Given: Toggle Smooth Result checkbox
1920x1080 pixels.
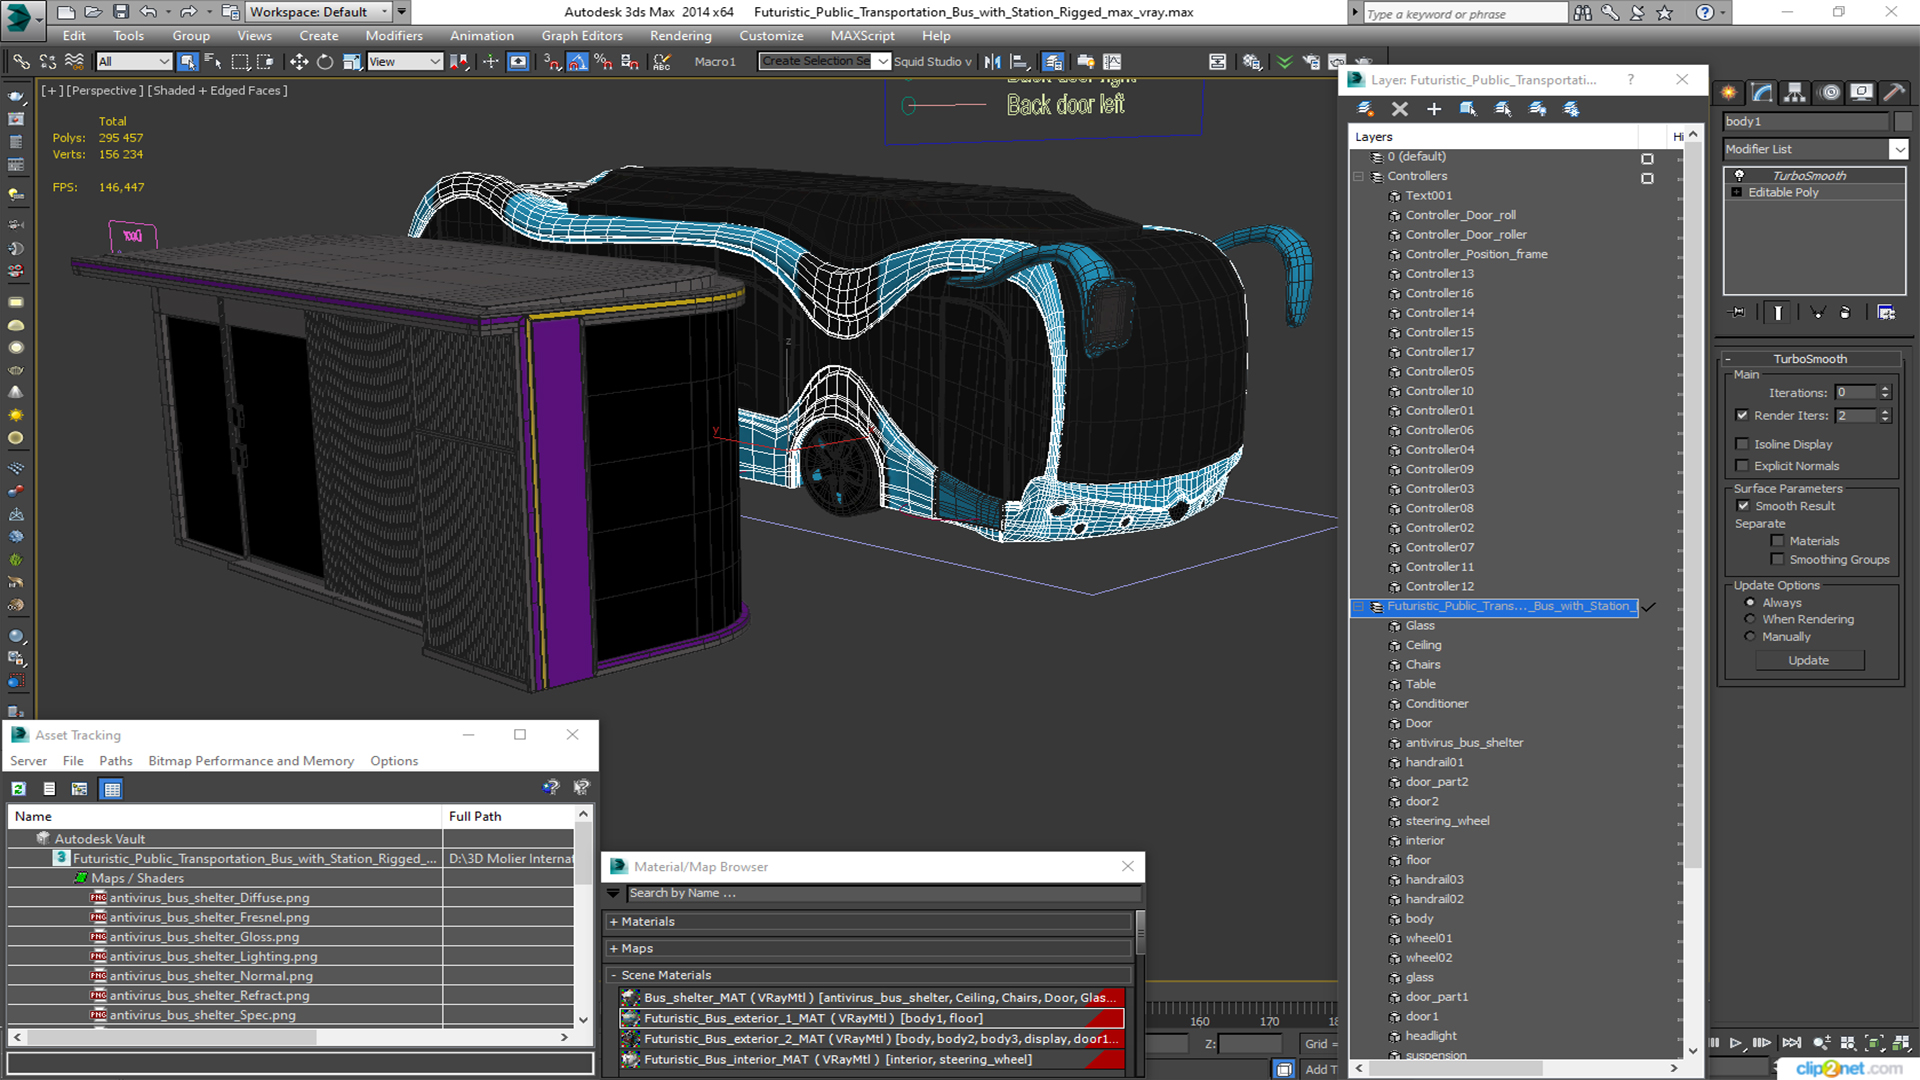Looking at the screenshot, I should click(x=1742, y=506).
